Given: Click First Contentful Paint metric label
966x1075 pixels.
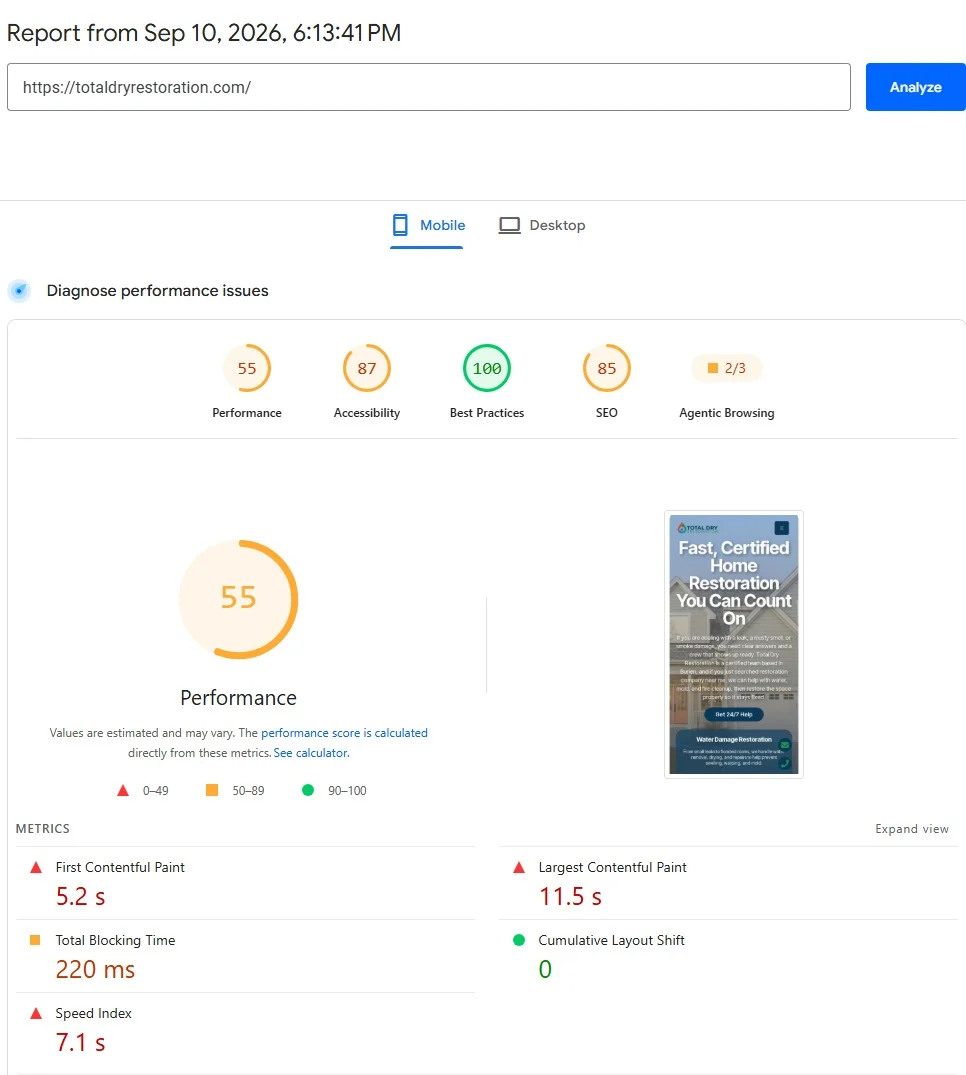Looking at the screenshot, I should click(x=120, y=867).
